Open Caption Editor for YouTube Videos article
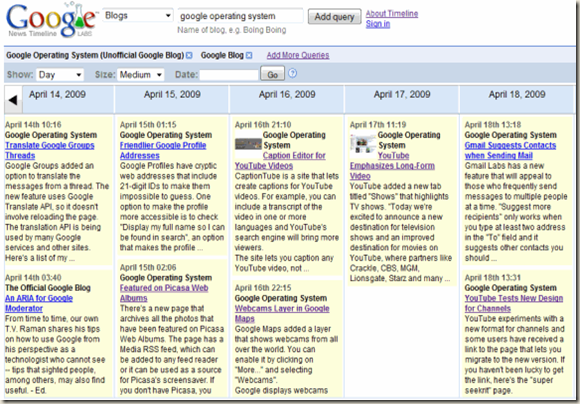Viewport: 580px width, 404px height. 280,161
